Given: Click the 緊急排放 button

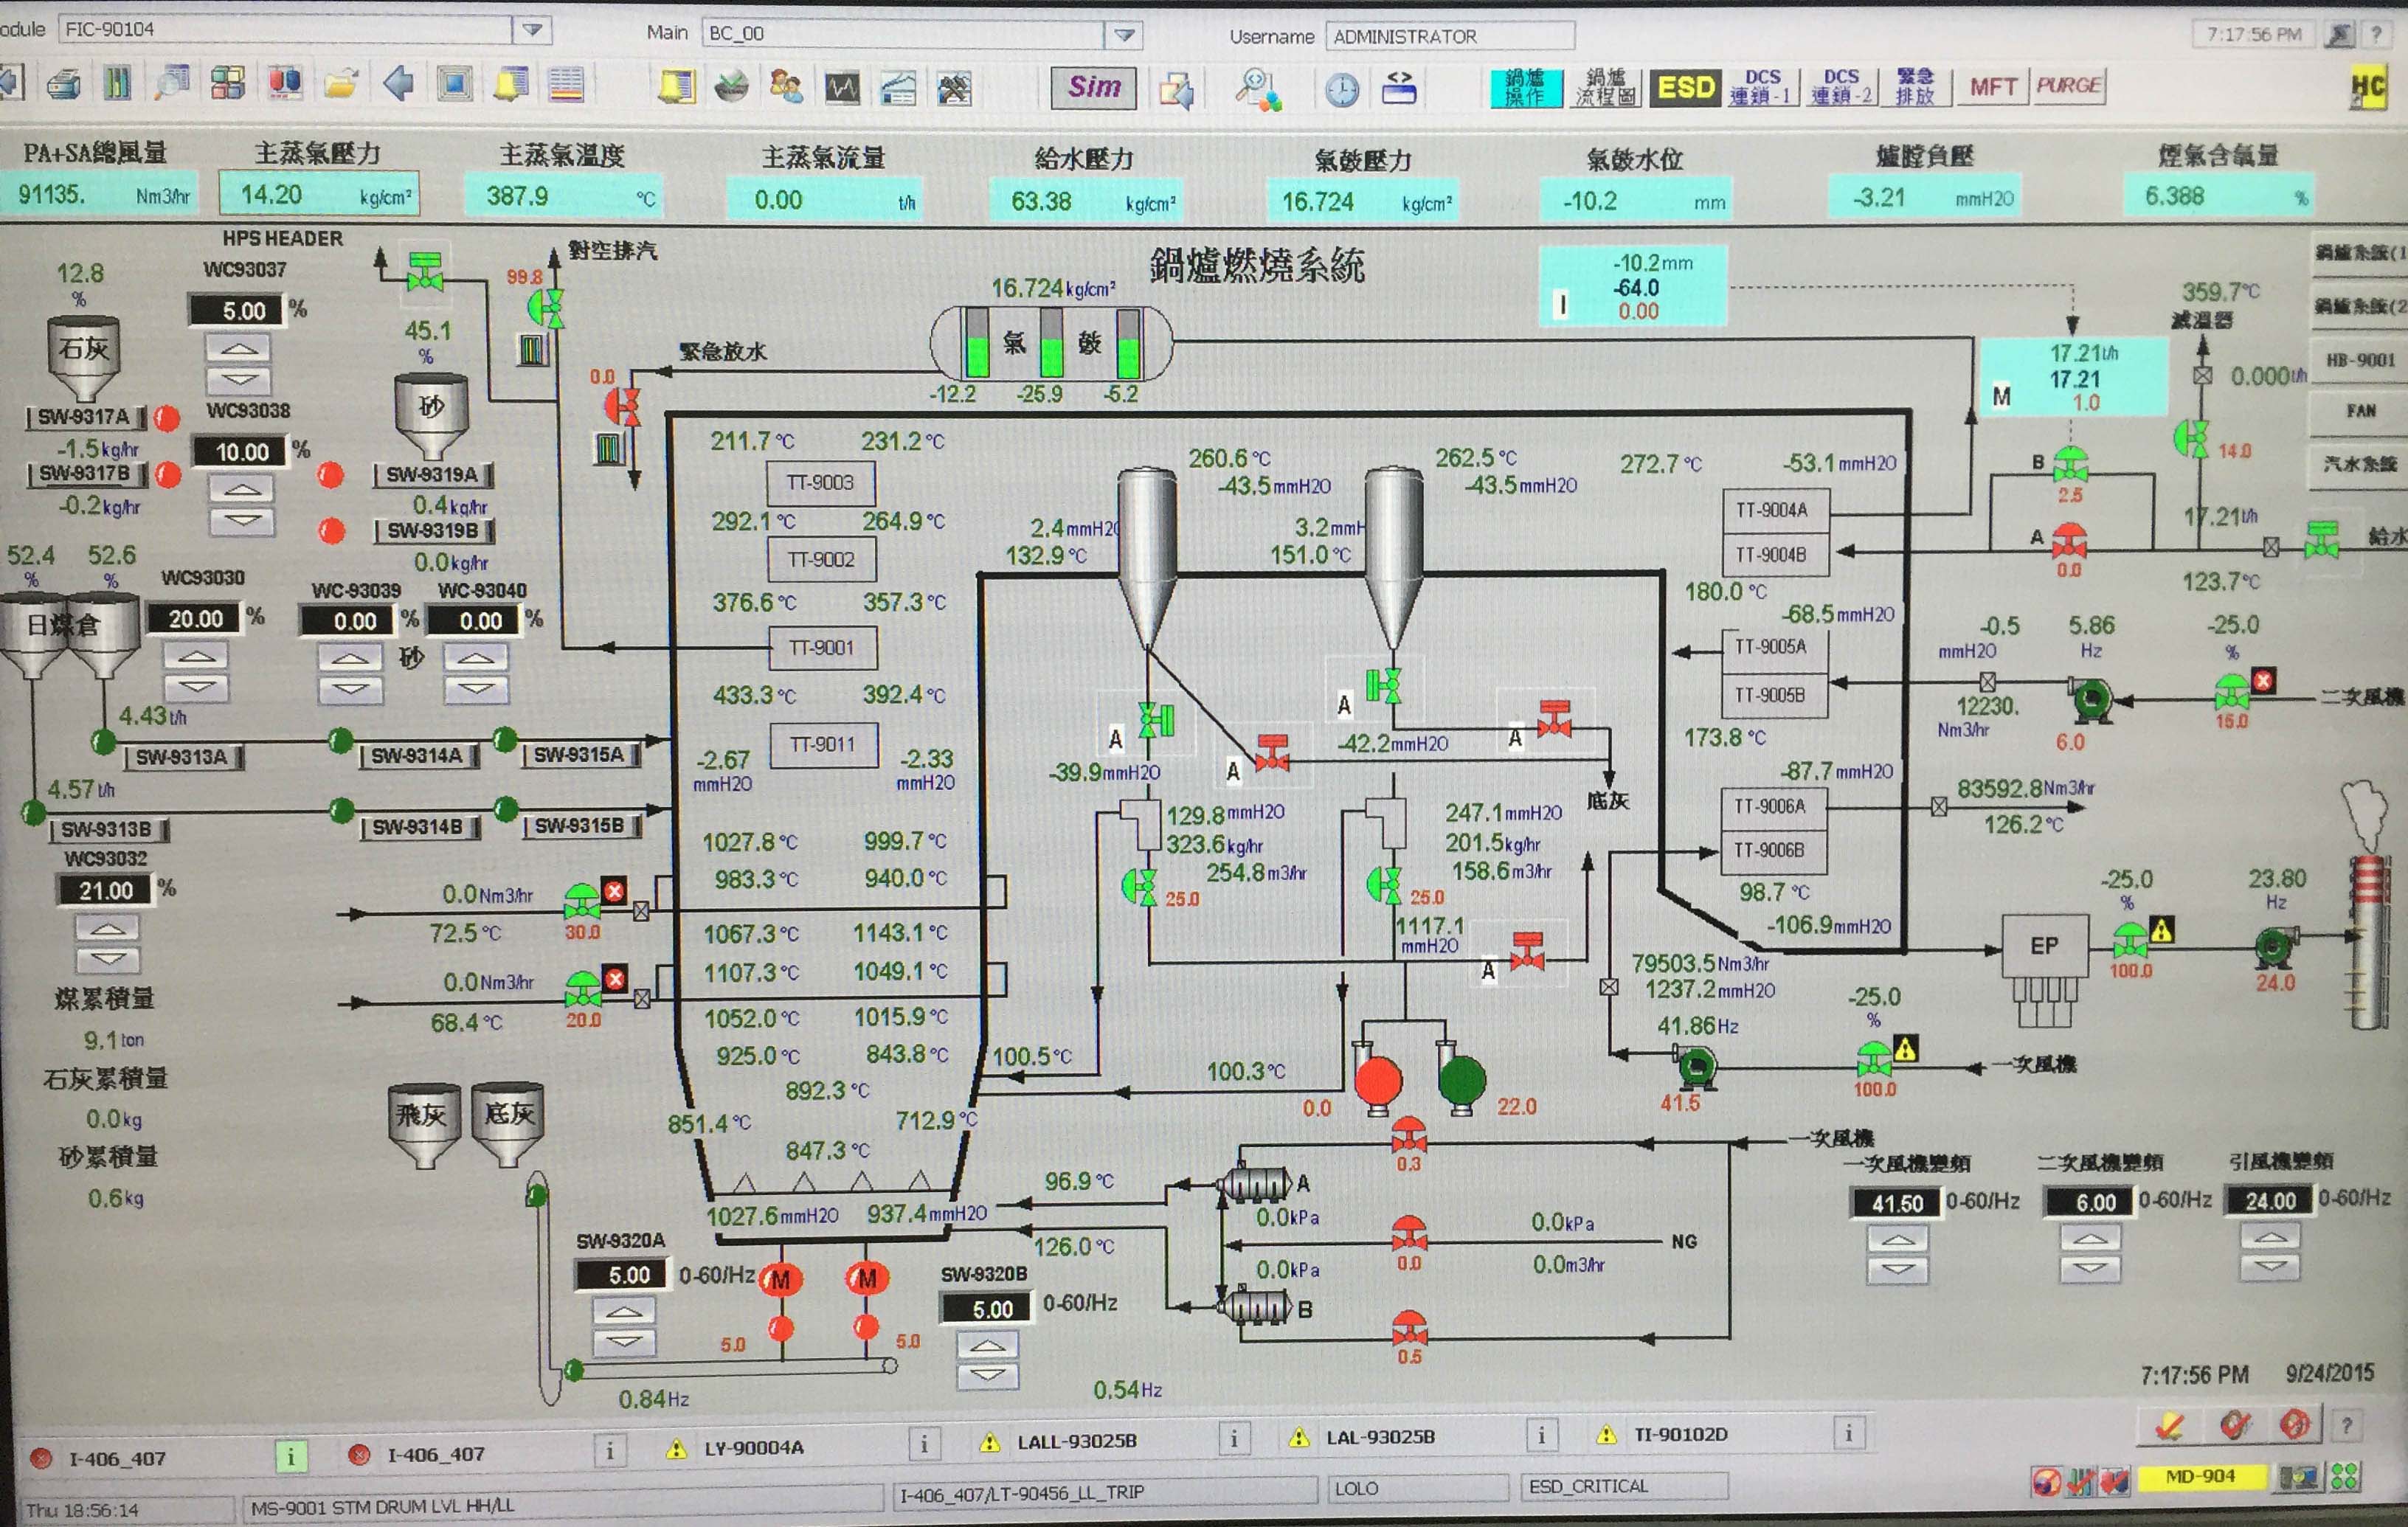Looking at the screenshot, I should tap(1916, 87).
